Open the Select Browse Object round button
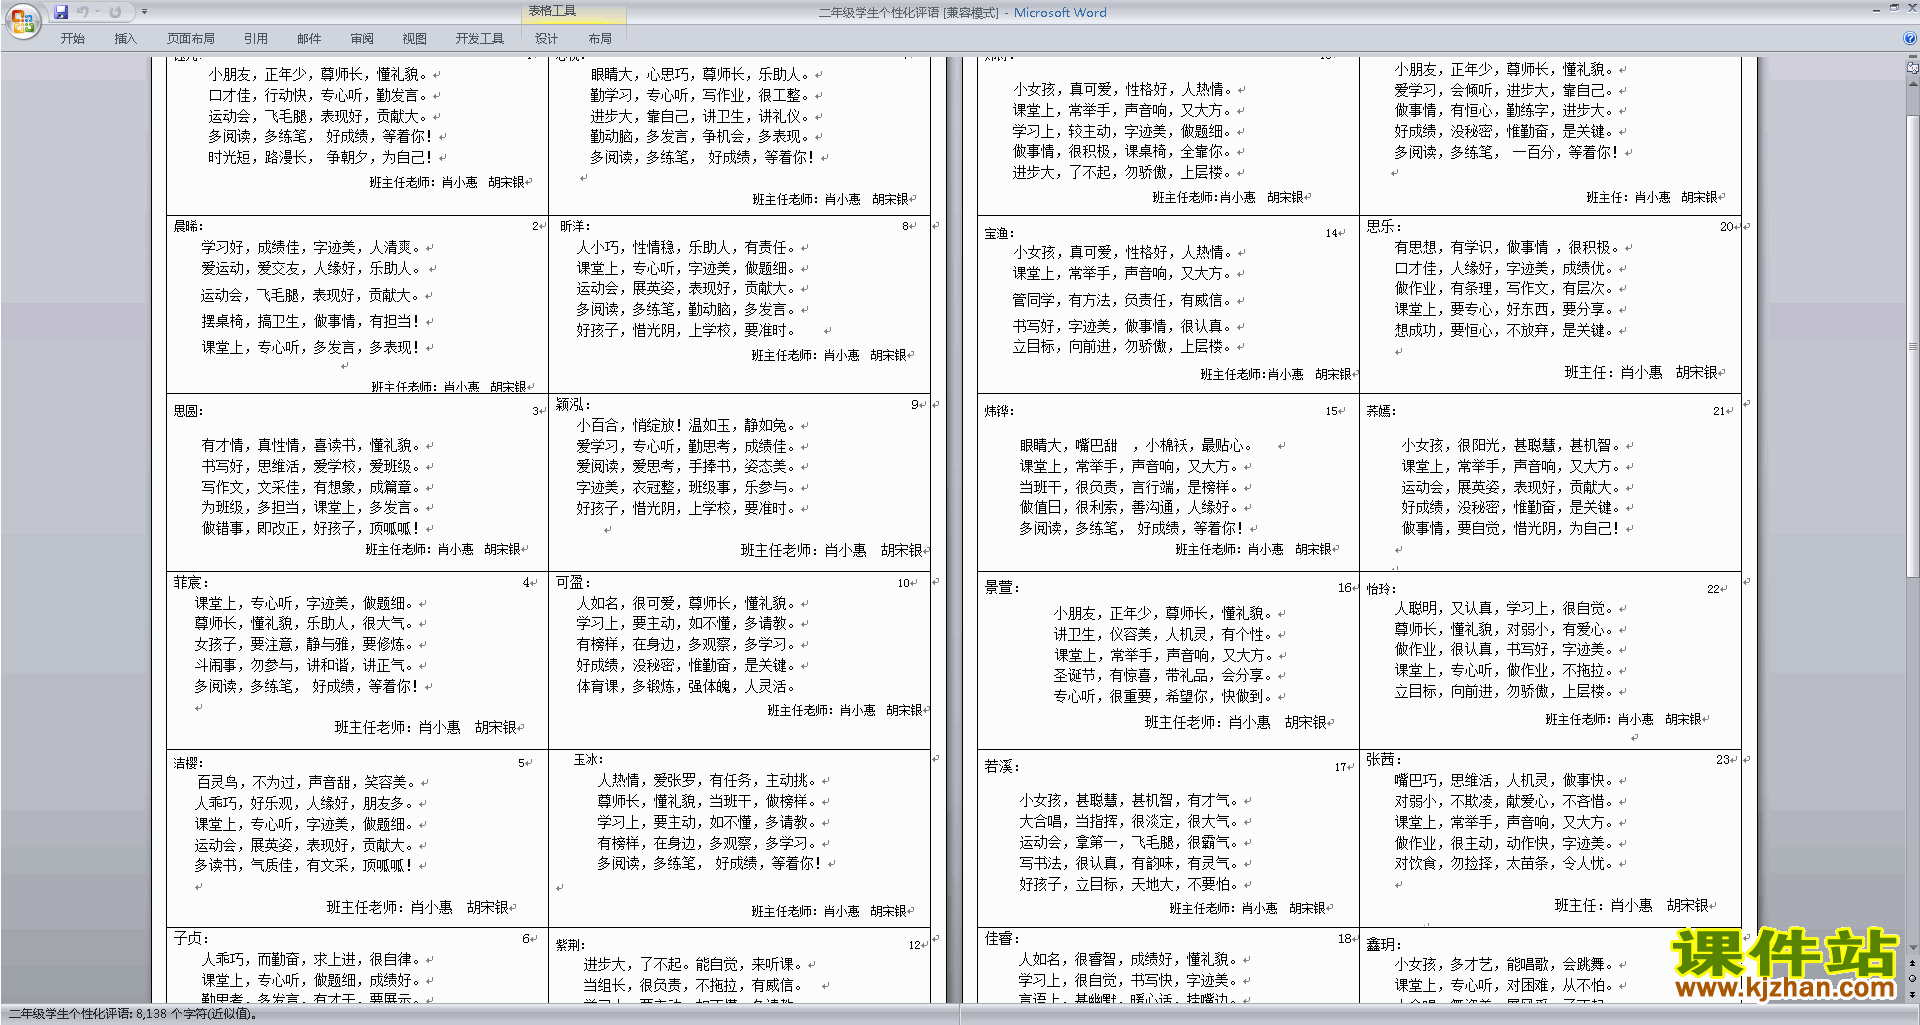1920x1025 pixels. (1912, 978)
